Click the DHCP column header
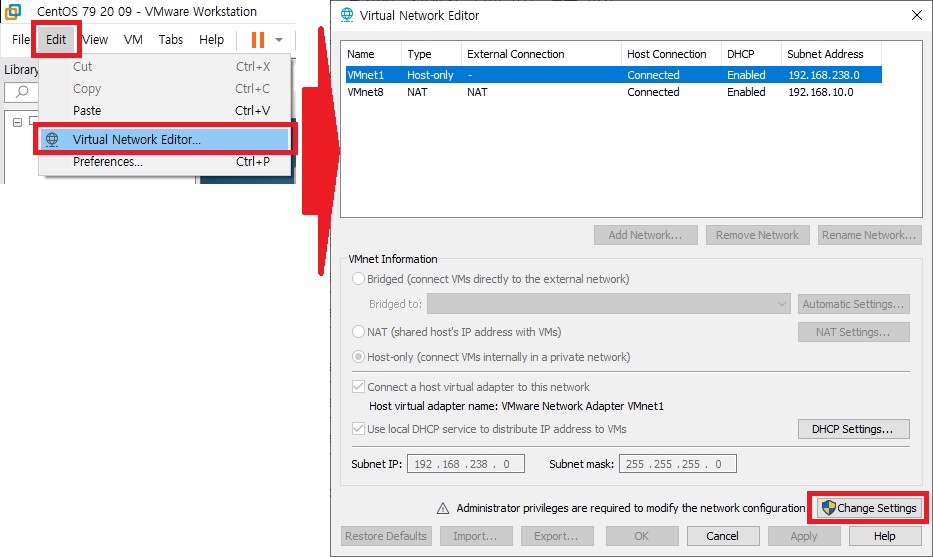The height and width of the screenshot is (557, 933). 751,54
